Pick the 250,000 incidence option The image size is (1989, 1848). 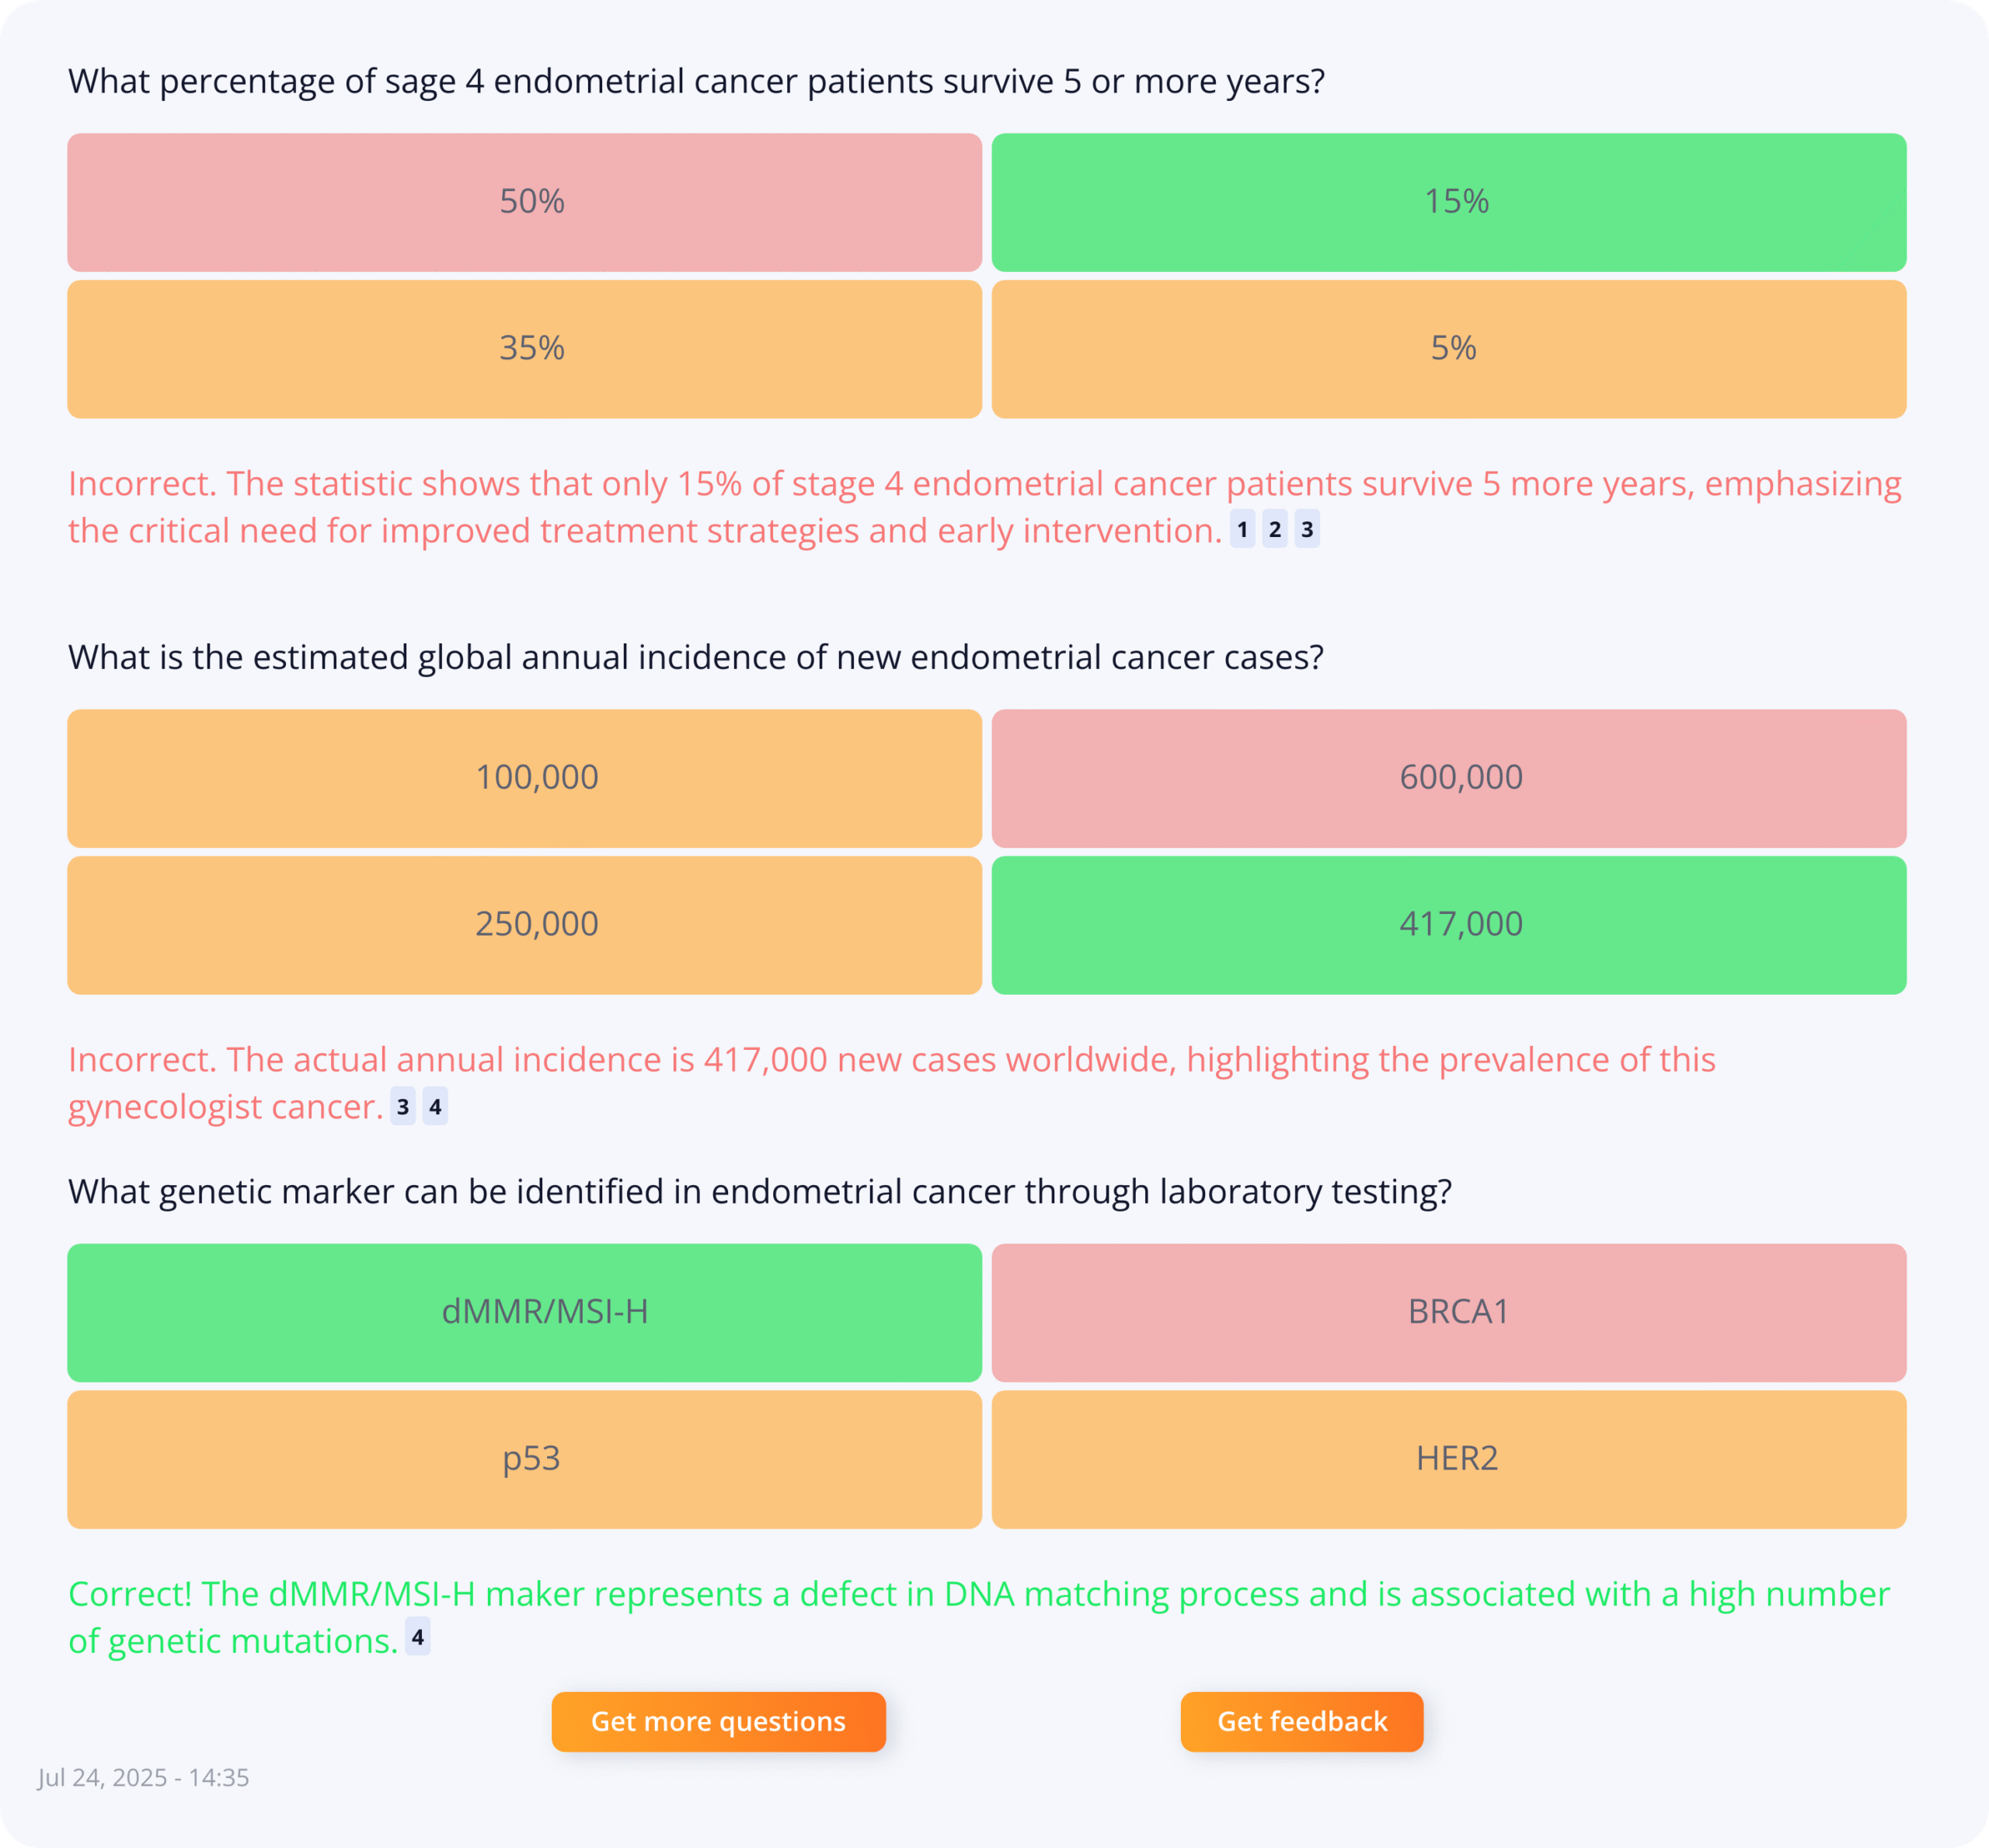524,924
